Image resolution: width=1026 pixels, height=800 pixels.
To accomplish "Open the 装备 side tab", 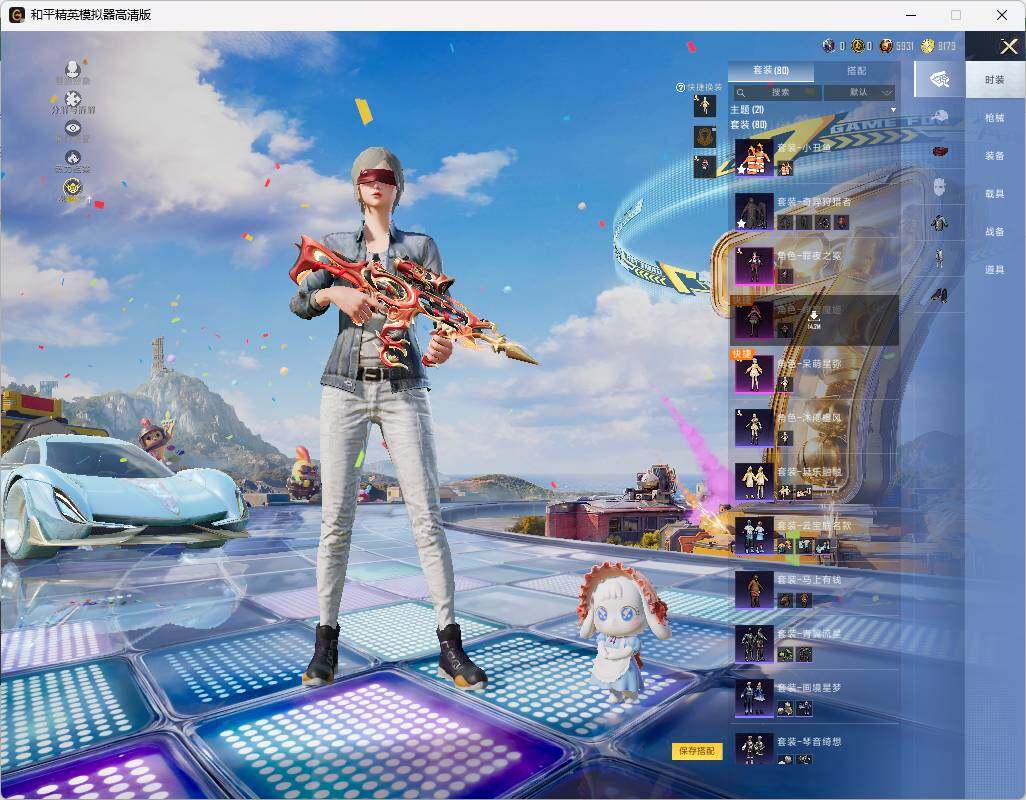I will pyautogui.click(x=995, y=156).
